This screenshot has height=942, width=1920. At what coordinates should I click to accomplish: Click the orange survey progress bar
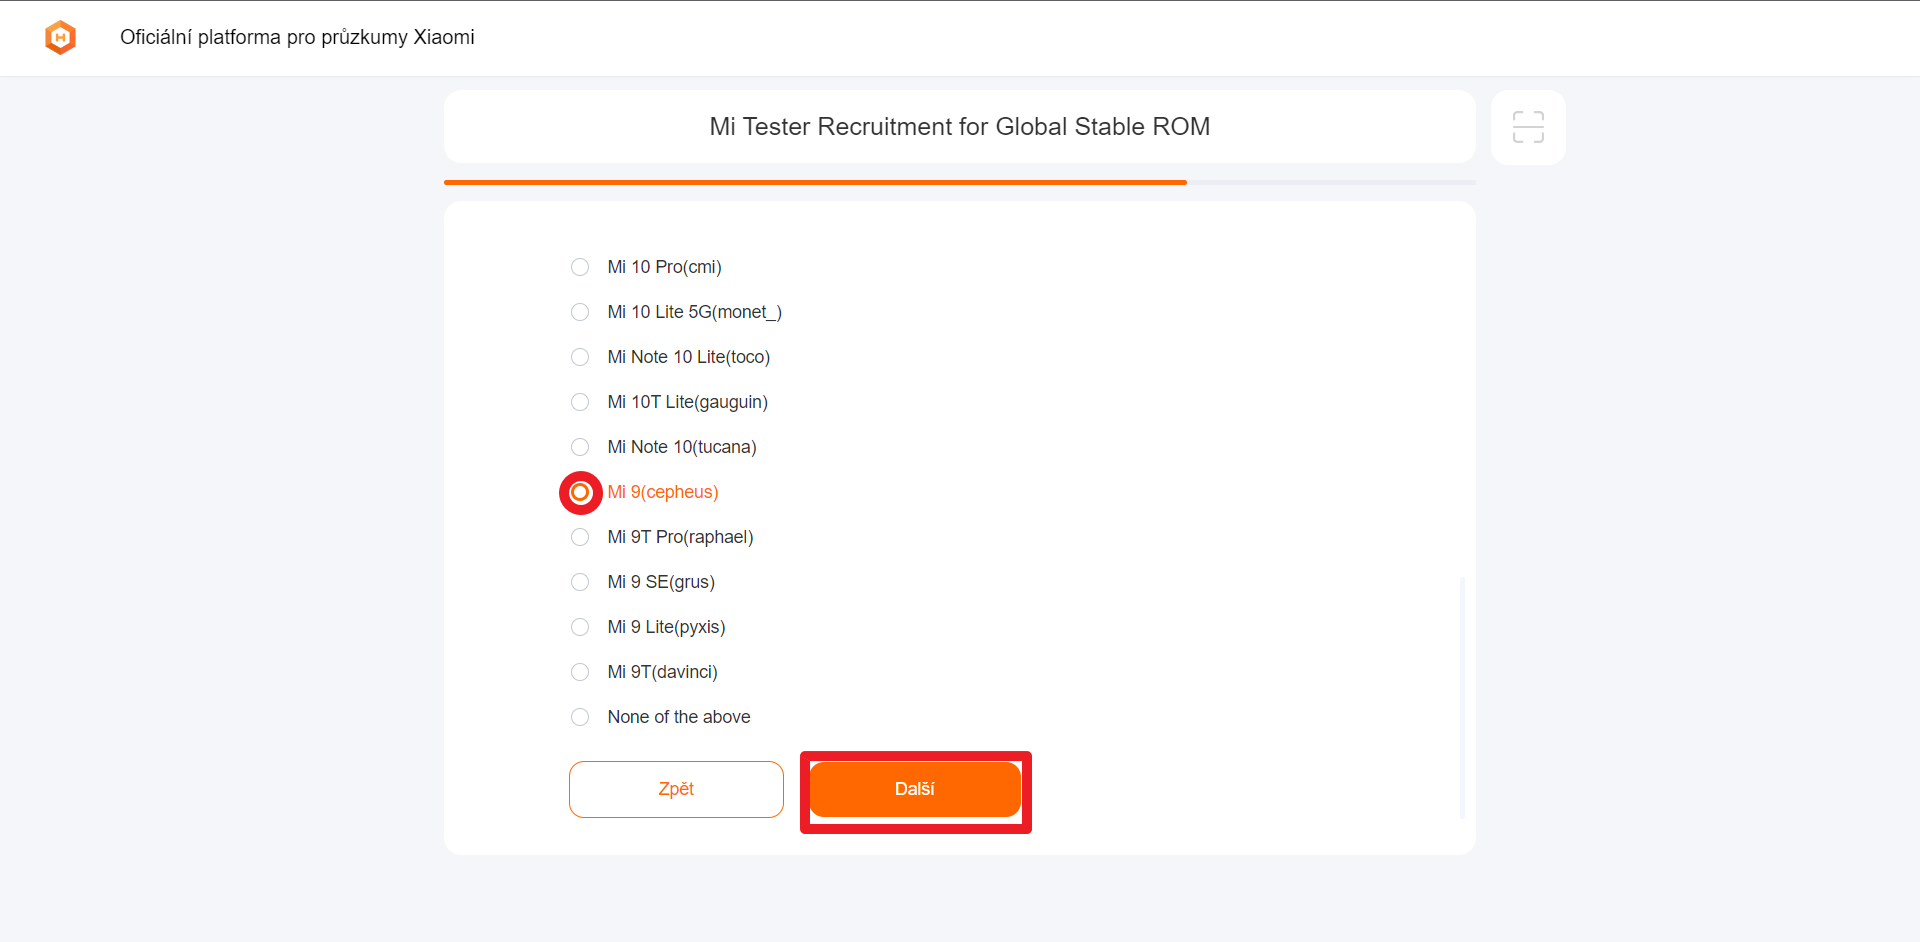click(x=815, y=182)
